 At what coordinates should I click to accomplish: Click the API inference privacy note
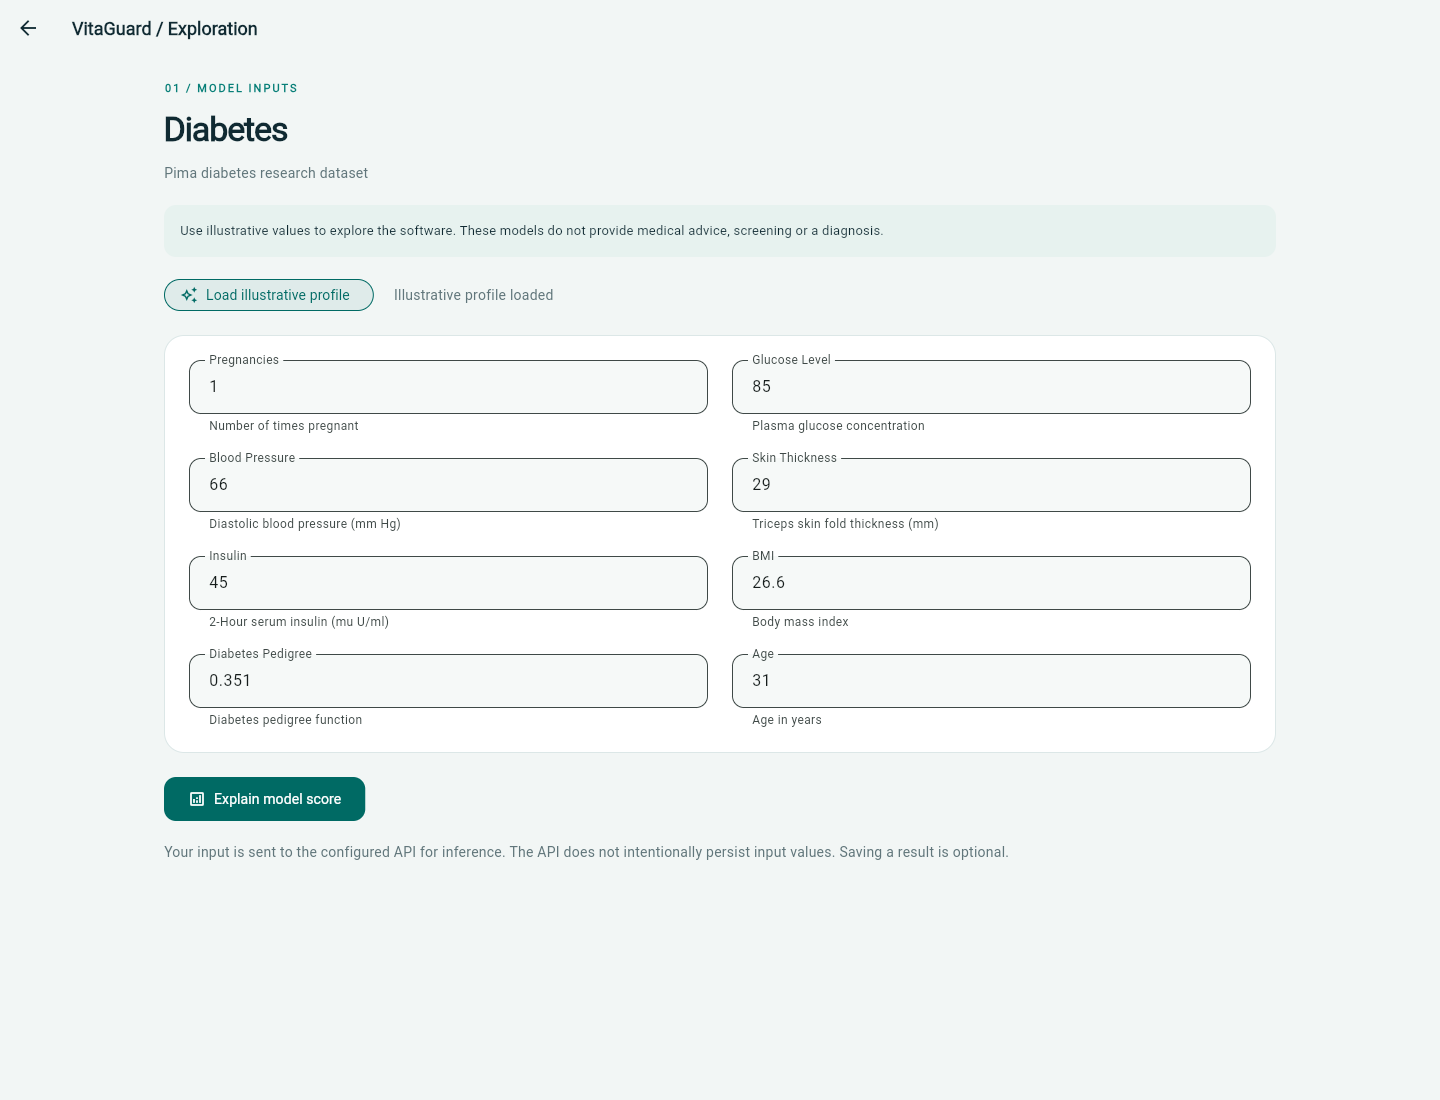[586, 852]
